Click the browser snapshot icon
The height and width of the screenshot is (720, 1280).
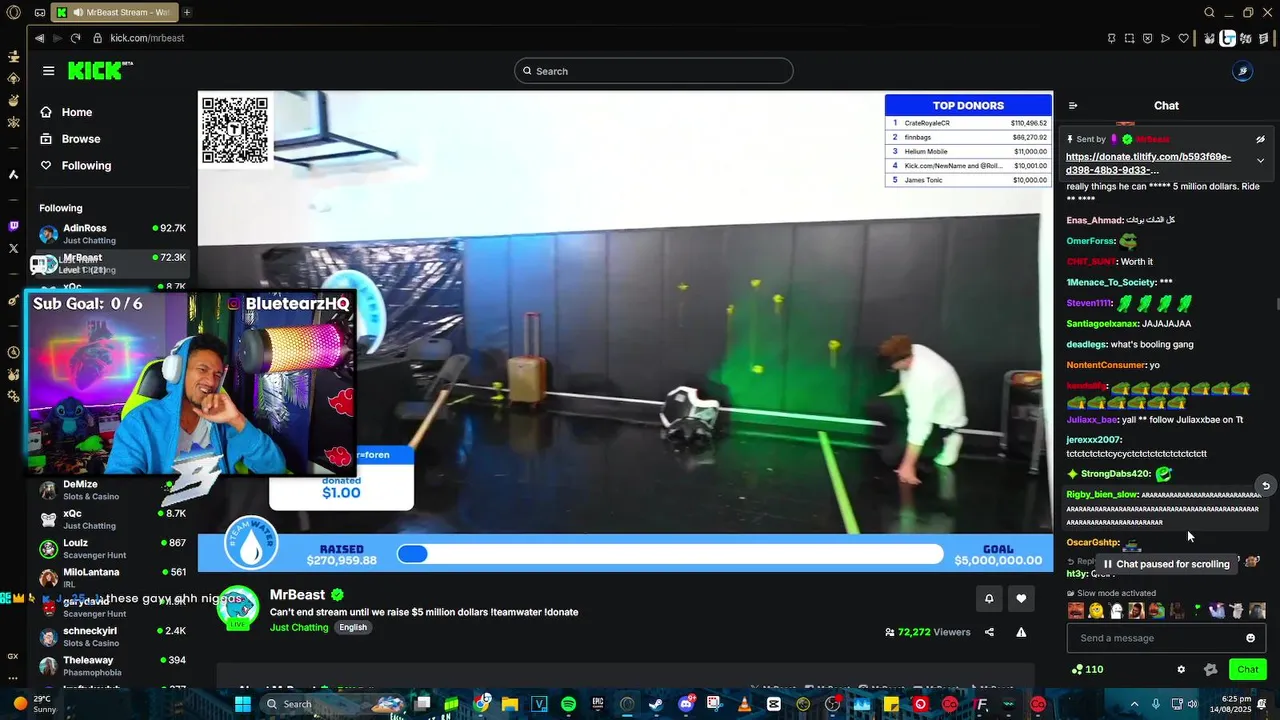[x=1129, y=38]
